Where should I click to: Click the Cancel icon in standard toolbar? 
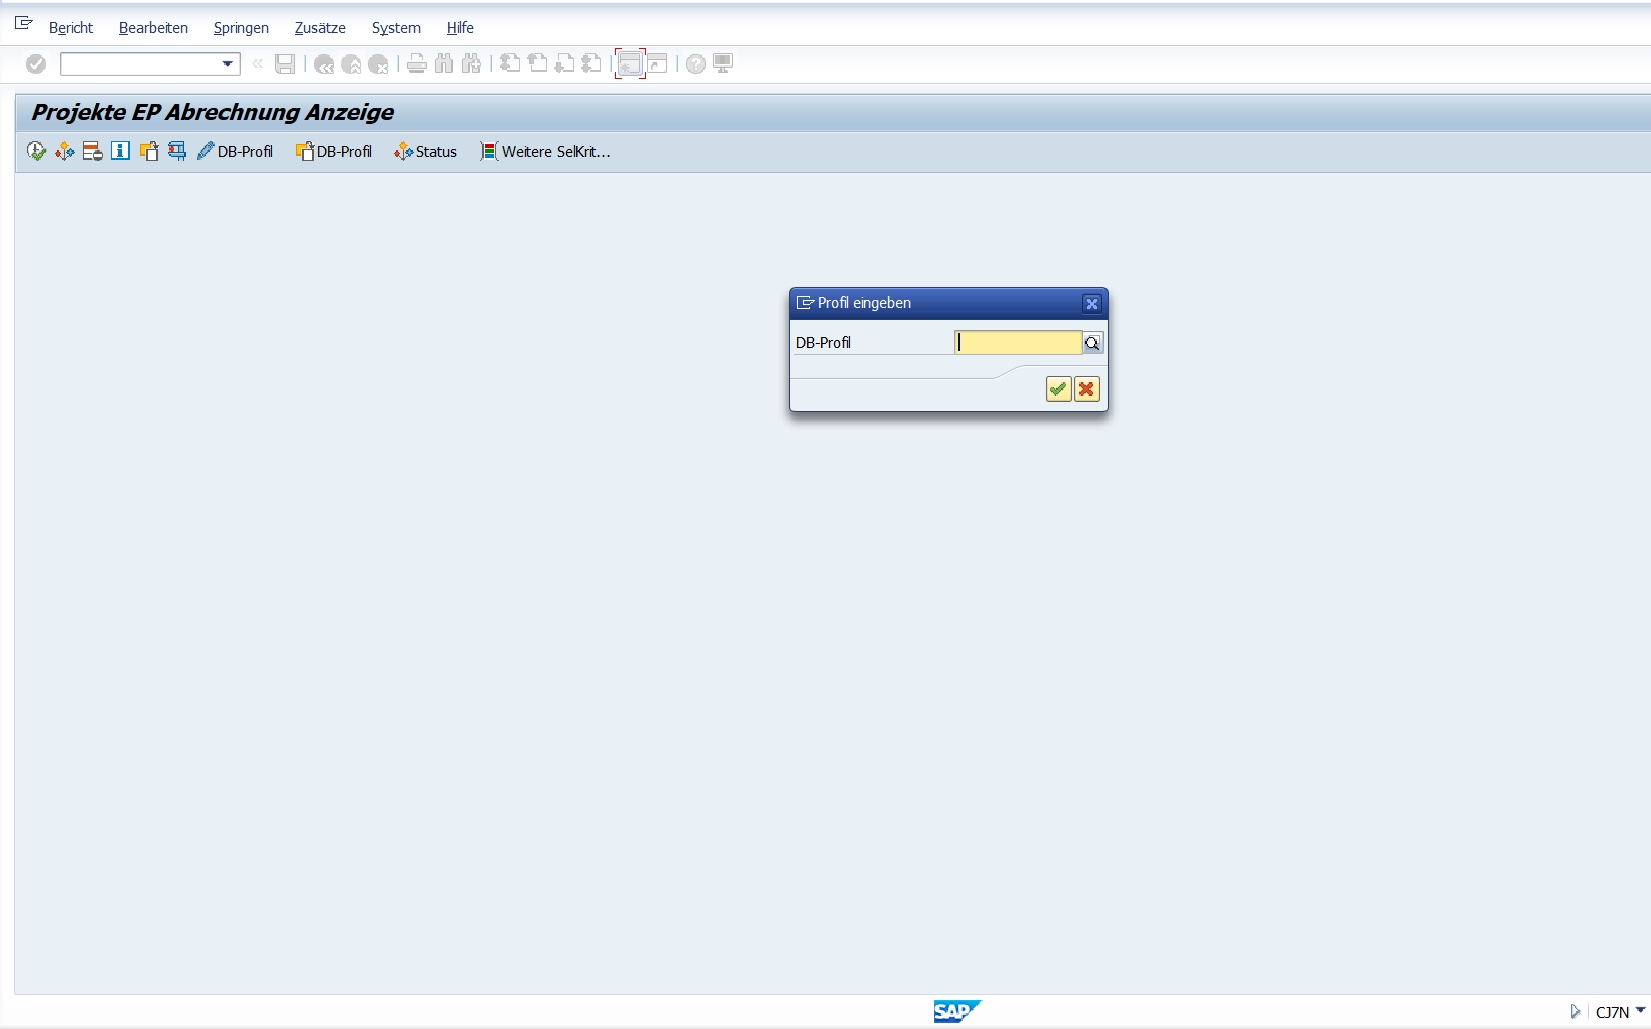pyautogui.click(x=378, y=64)
